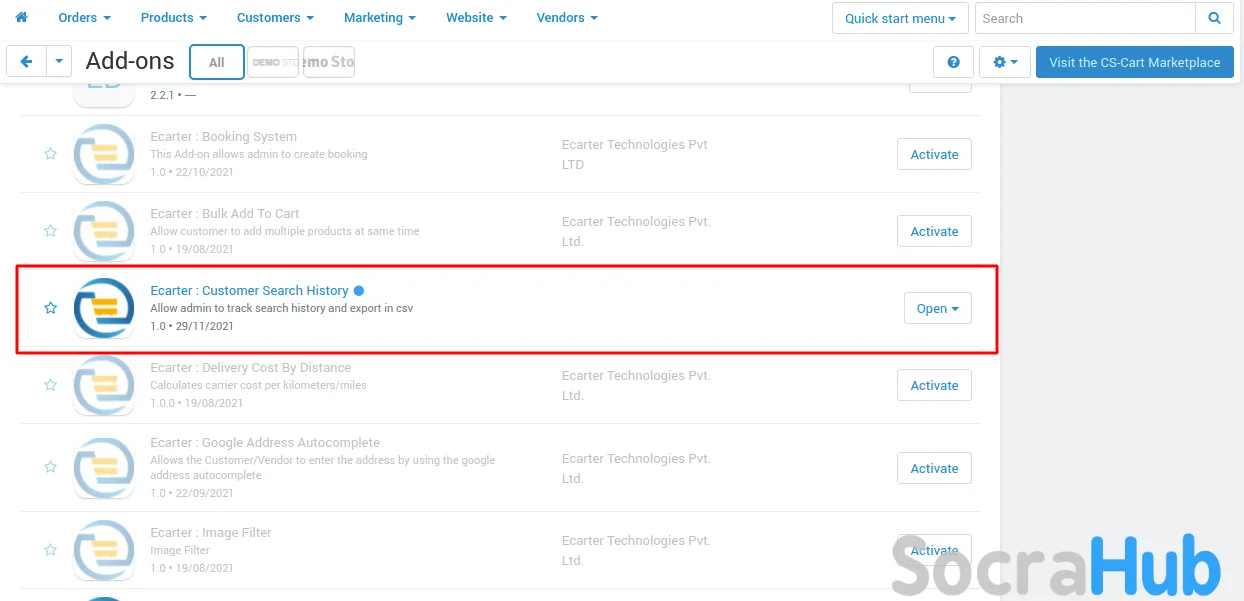Click the back arrow button
This screenshot has width=1244, height=601.
(x=26, y=62)
